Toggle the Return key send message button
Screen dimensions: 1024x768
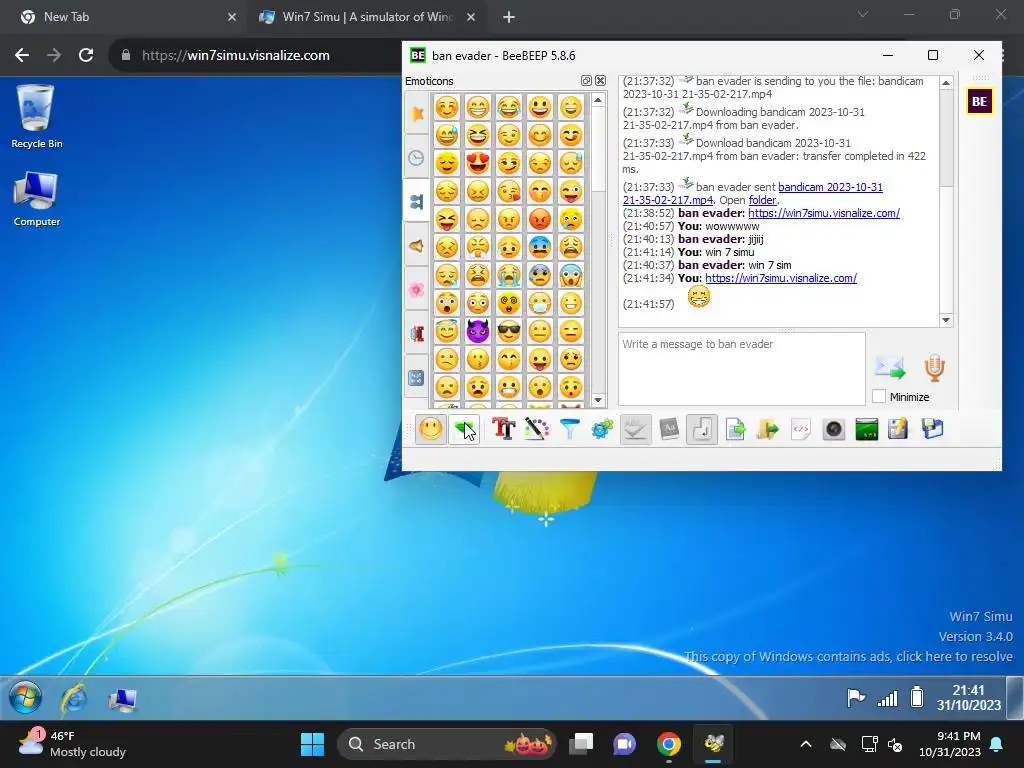tap(702, 429)
